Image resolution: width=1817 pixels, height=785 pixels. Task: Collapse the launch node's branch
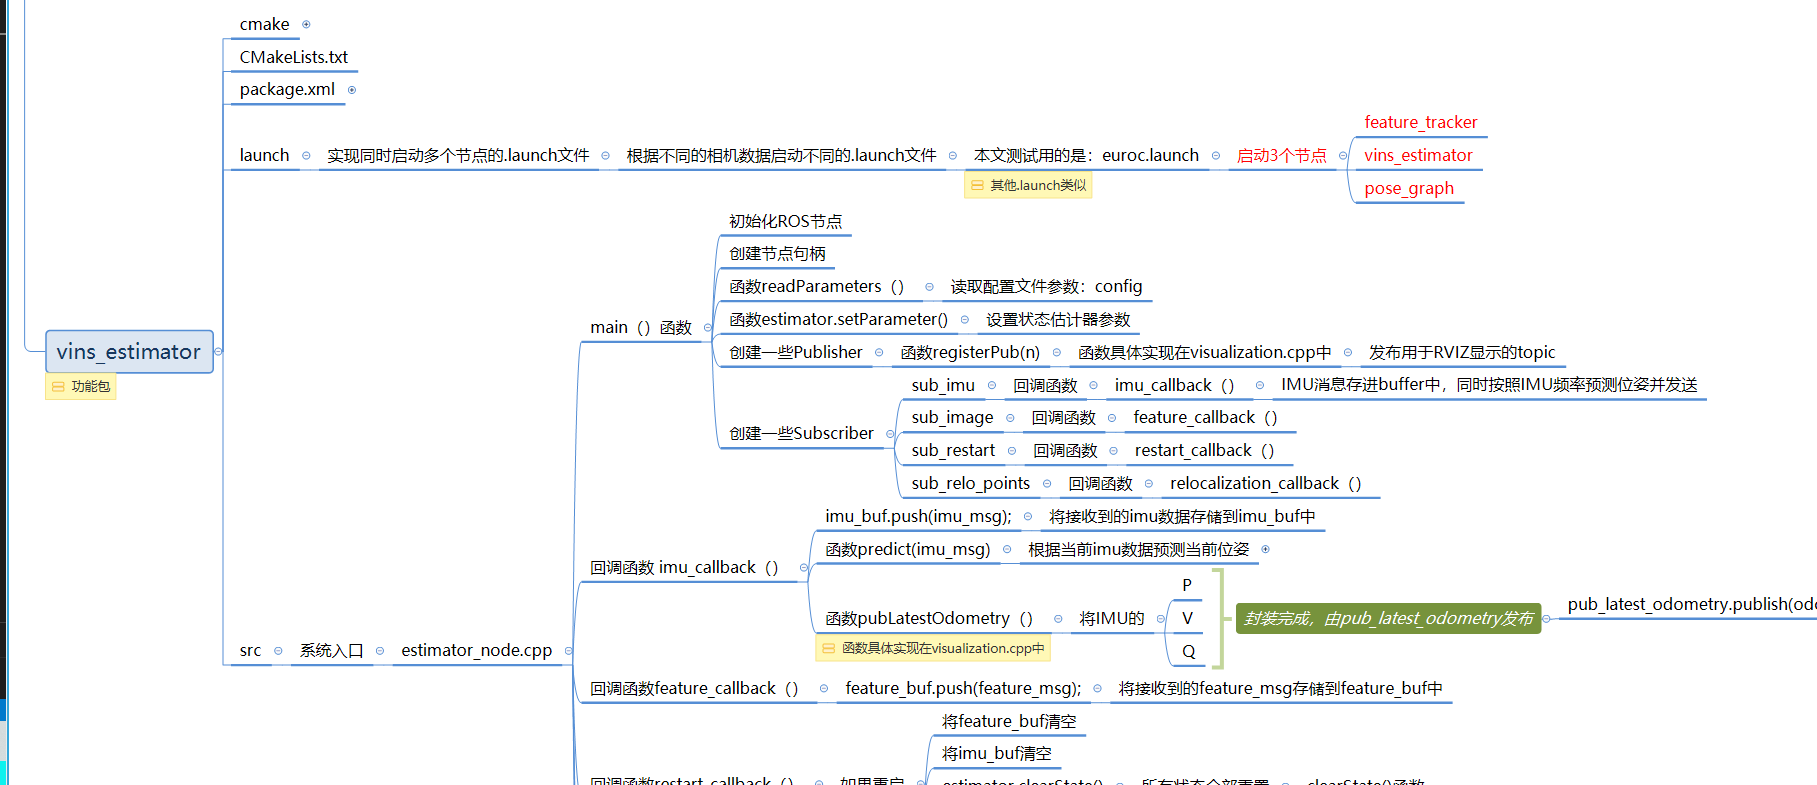(x=306, y=156)
